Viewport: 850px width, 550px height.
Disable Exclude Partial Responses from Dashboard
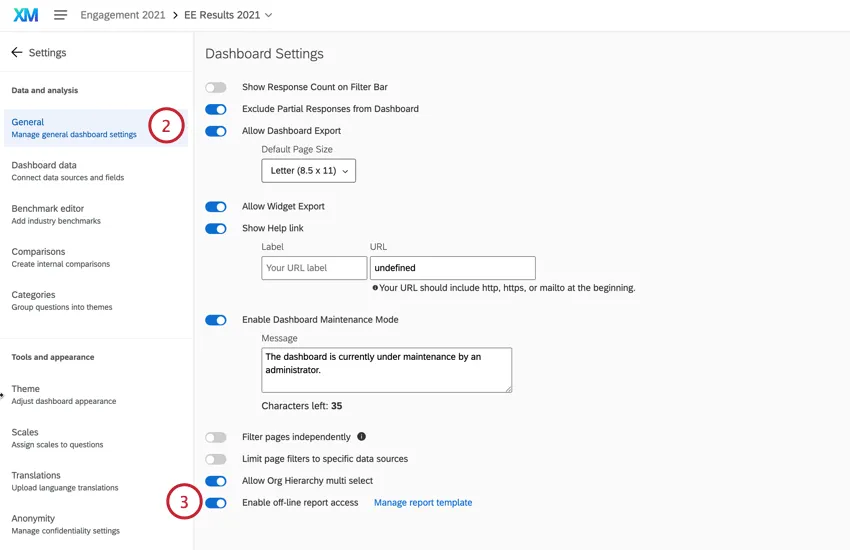(215, 109)
